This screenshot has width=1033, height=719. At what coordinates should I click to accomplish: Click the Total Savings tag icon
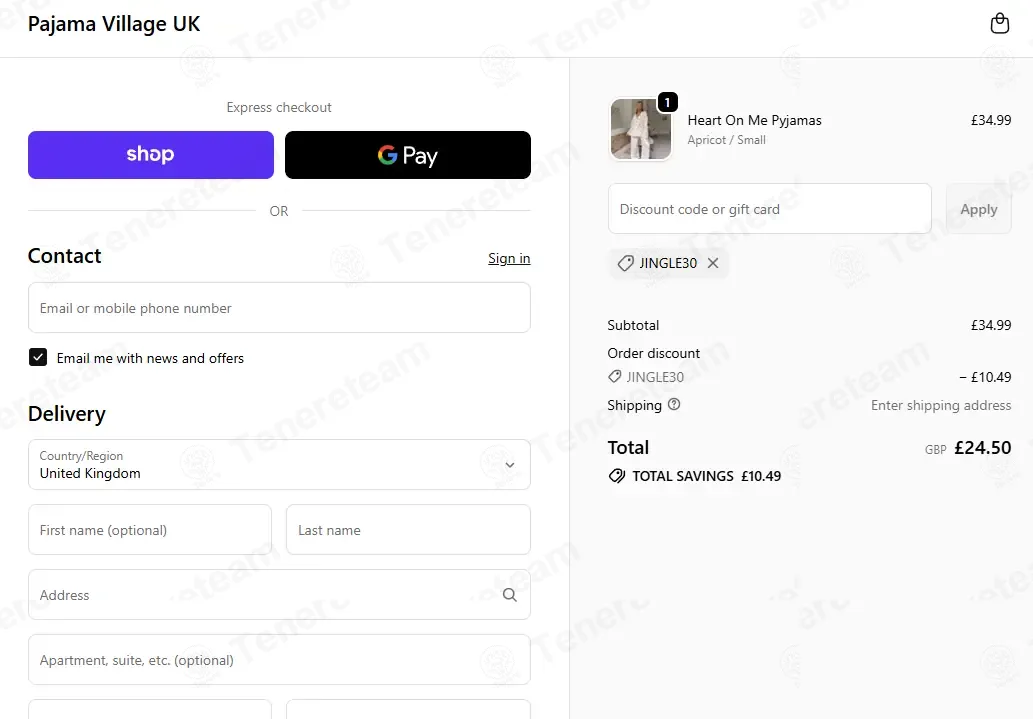point(617,476)
